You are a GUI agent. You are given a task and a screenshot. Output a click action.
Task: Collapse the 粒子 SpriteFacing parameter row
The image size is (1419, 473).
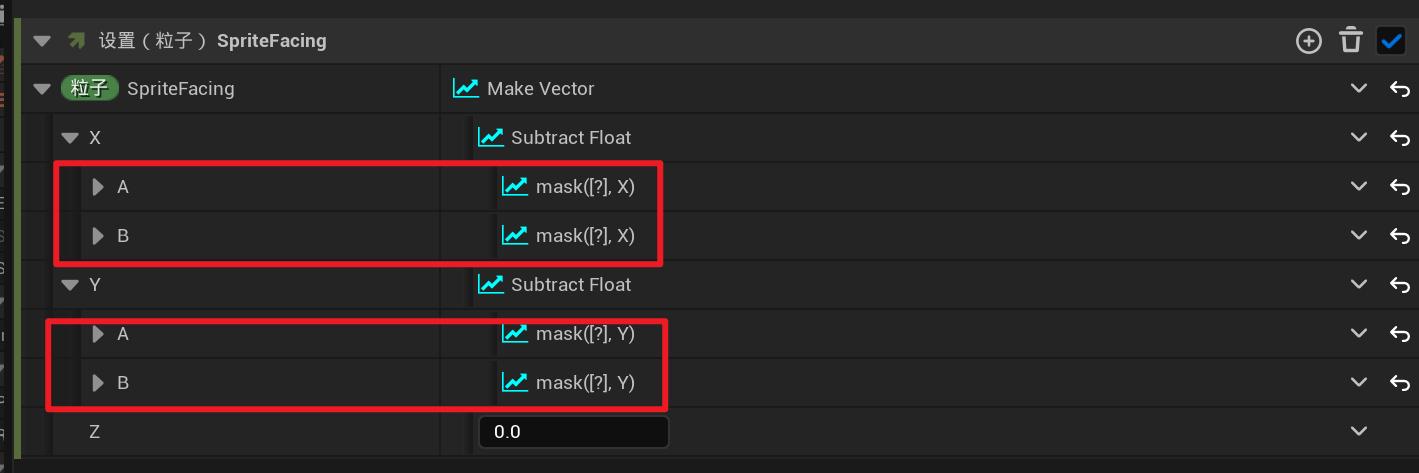(x=41, y=89)
